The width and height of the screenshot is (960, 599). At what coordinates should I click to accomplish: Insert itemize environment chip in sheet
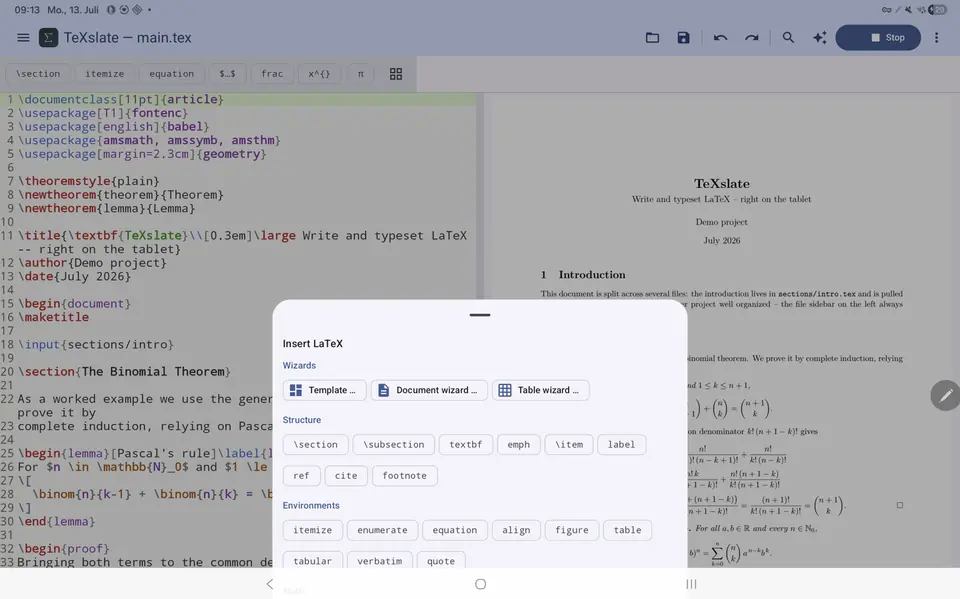pyautogui.click(x=312, y=530)
